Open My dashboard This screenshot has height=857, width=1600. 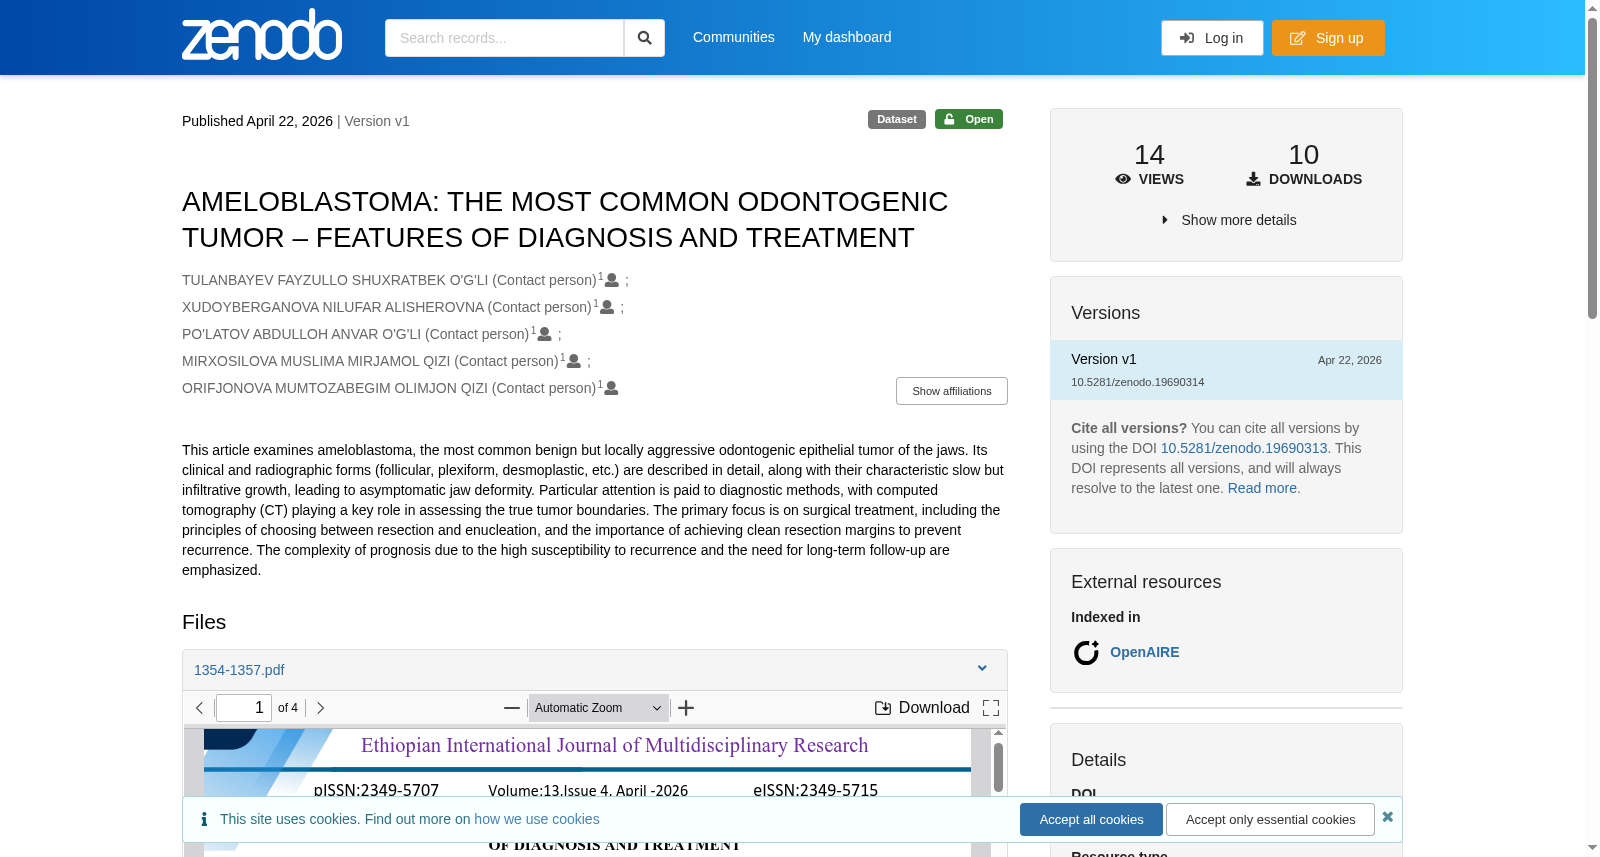coord(847,37)
